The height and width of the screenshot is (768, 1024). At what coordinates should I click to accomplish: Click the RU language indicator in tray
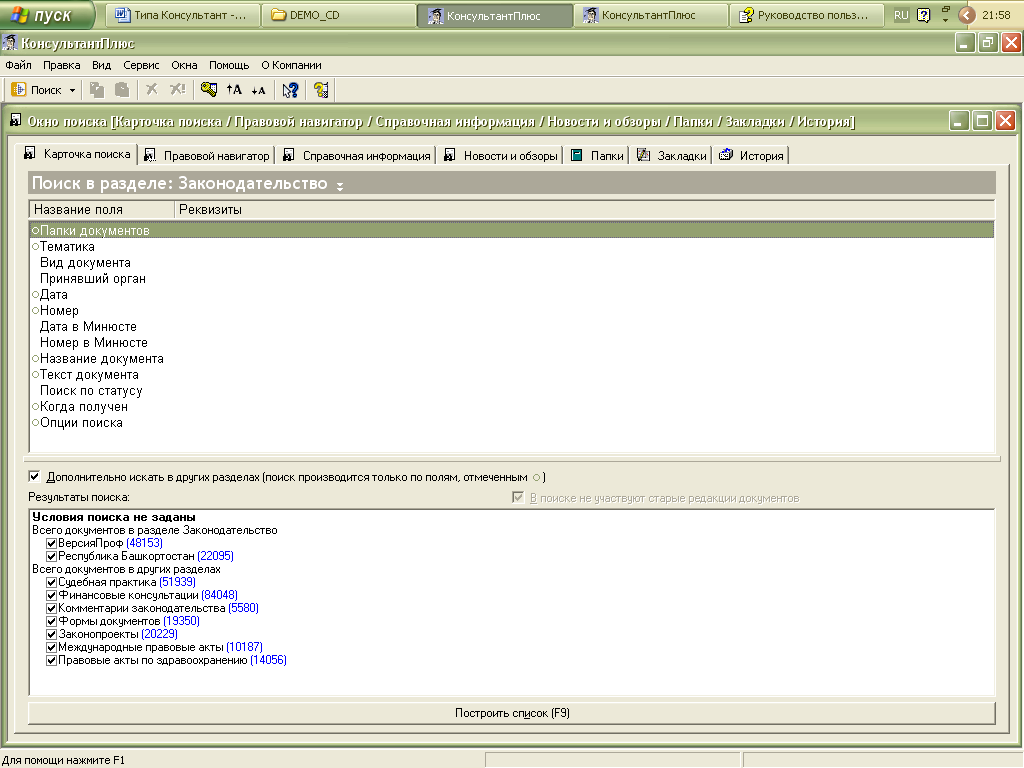click(901, 15)
